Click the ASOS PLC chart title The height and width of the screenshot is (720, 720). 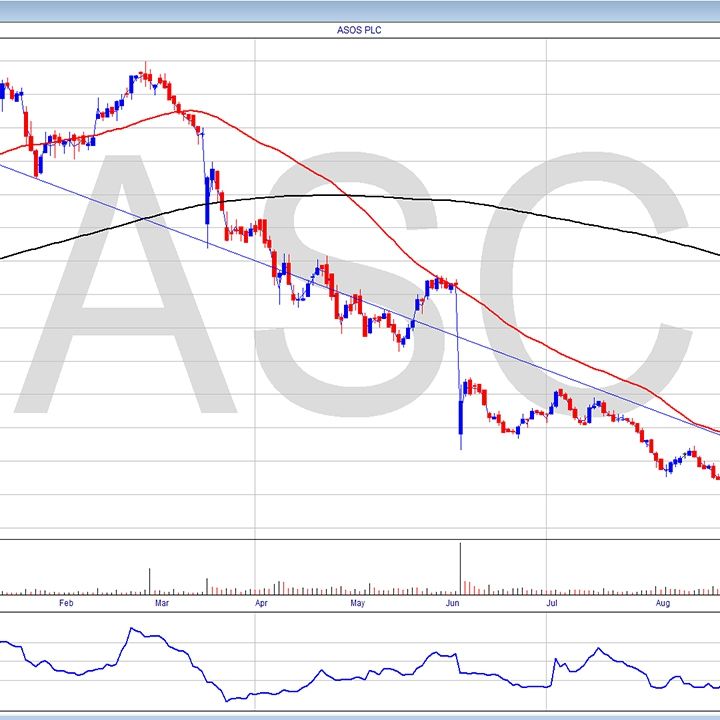coord(360,30)
